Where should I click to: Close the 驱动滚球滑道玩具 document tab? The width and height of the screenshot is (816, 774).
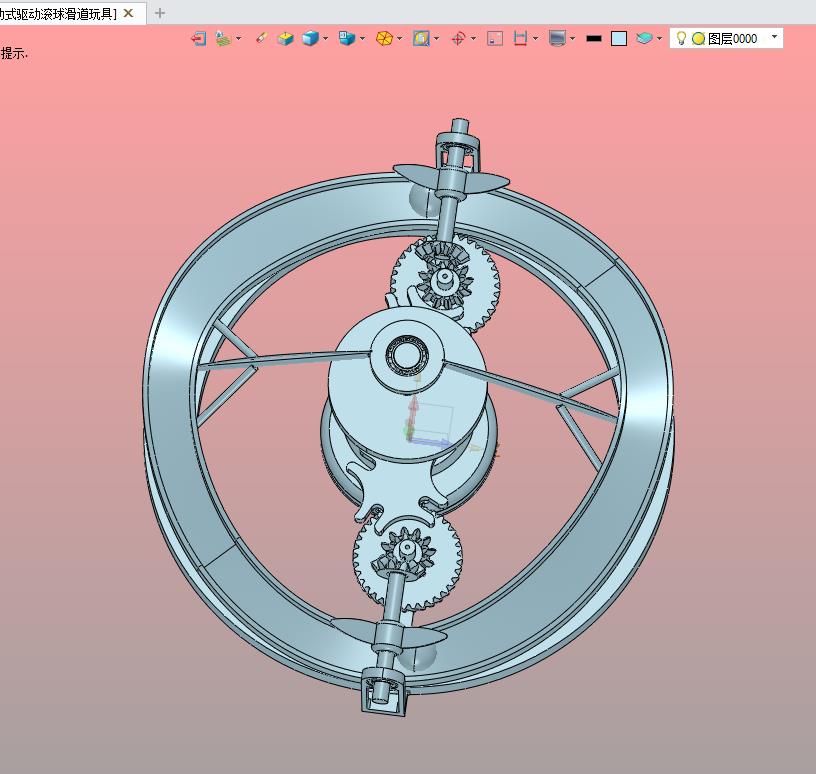click(x=128, y=13)
